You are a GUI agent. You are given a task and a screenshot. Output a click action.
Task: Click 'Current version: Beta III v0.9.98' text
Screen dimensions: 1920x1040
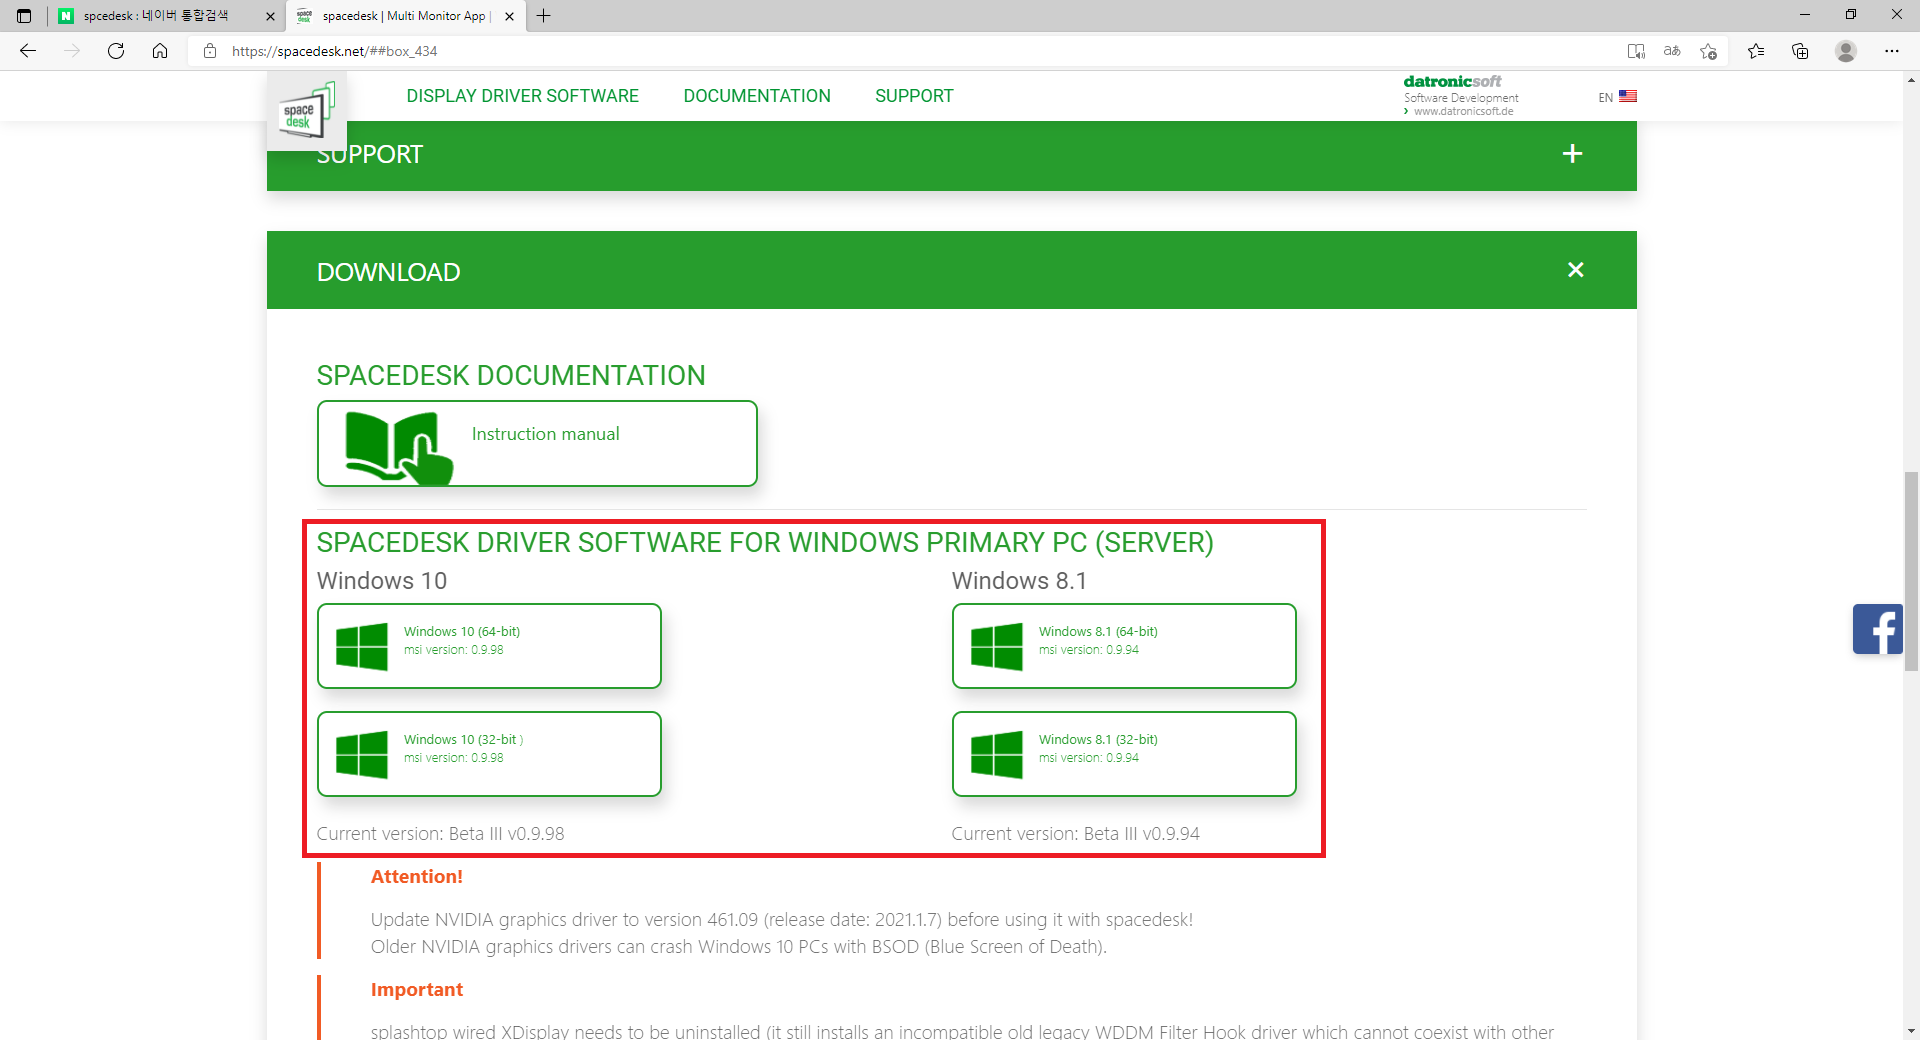click(x=440, y=834)
